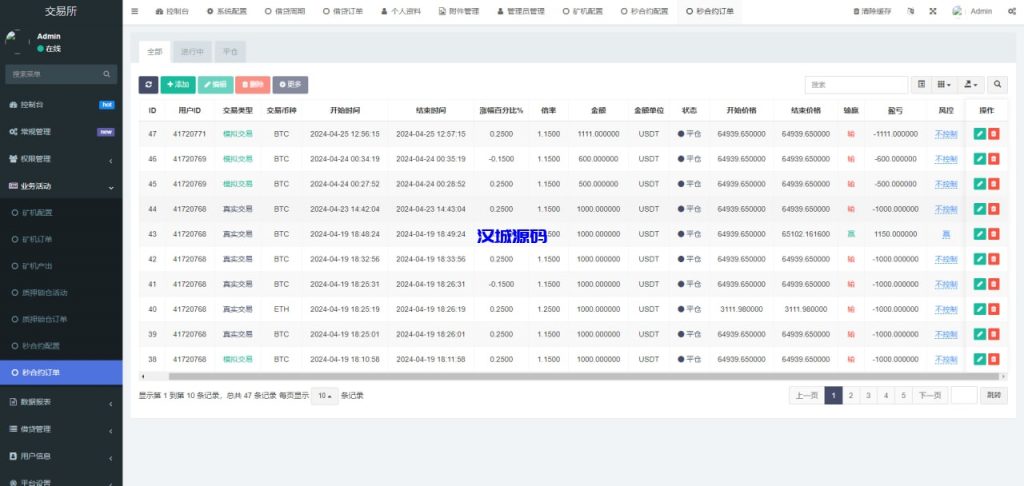Click the settings gears icon at top right
Screen dimensions: 1024x486
point(1009,11)
